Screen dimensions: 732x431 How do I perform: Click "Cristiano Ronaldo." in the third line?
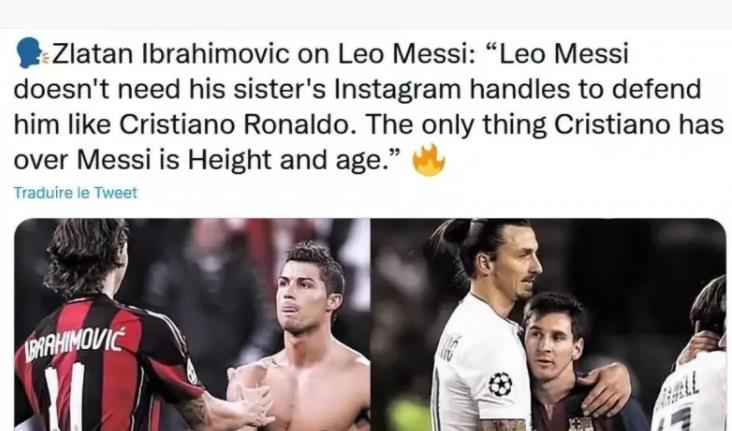[235, 125]
